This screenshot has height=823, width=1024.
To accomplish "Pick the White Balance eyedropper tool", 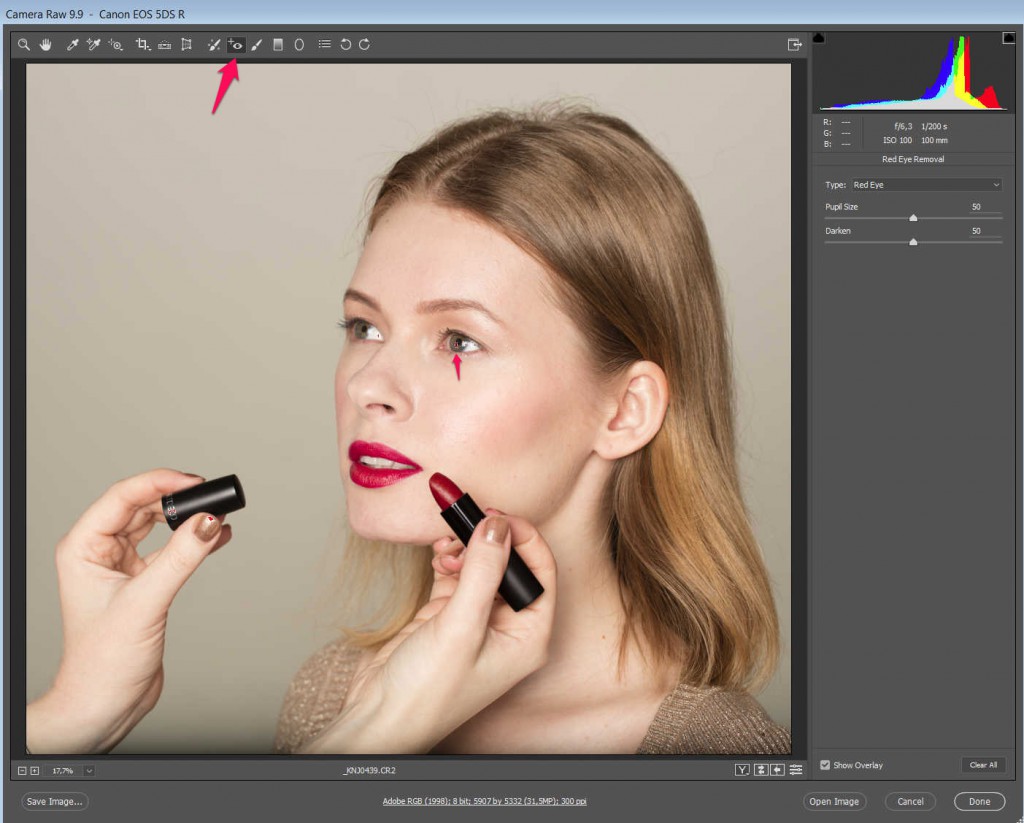I will point(72,45).
